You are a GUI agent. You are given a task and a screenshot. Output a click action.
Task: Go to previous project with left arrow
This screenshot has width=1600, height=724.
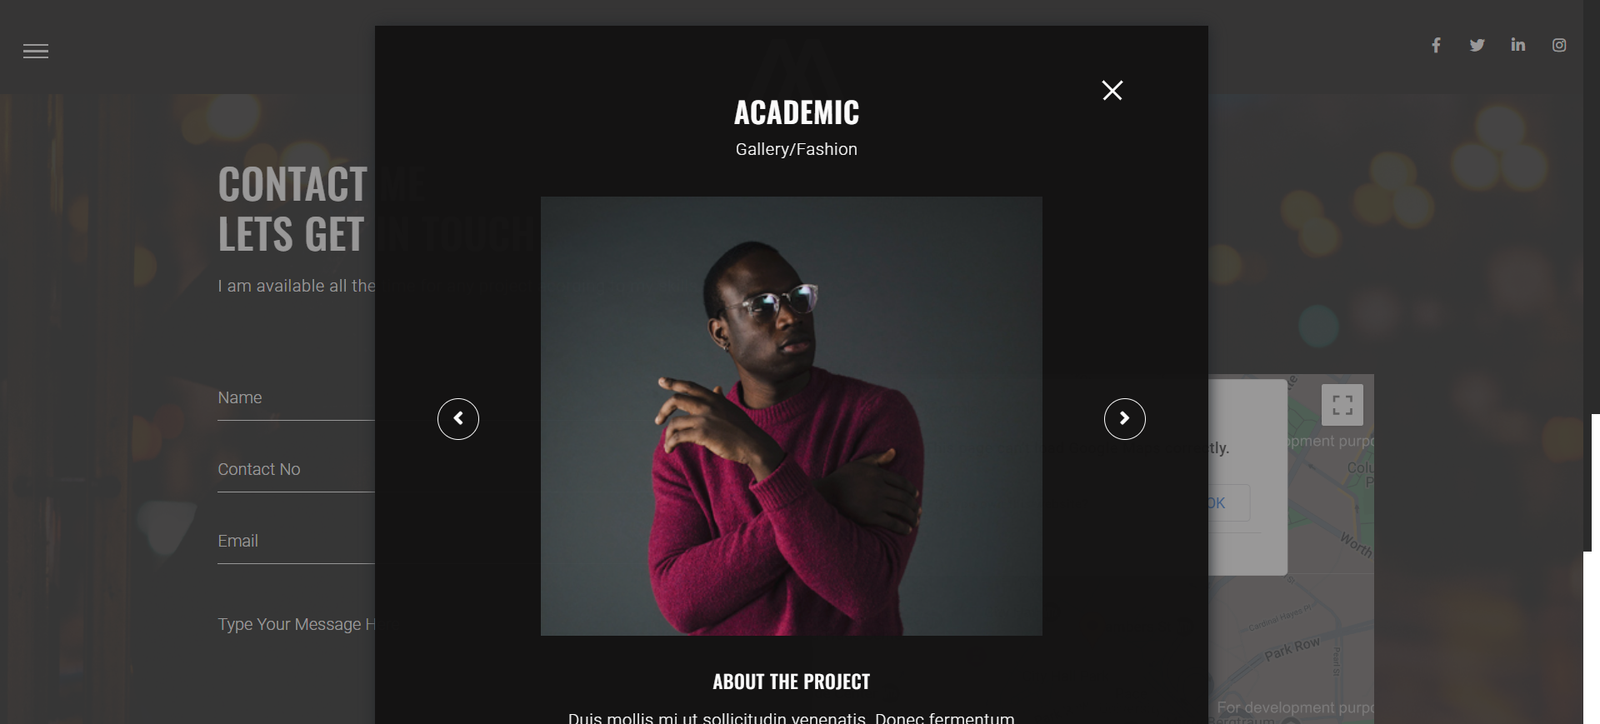[458, 418]
